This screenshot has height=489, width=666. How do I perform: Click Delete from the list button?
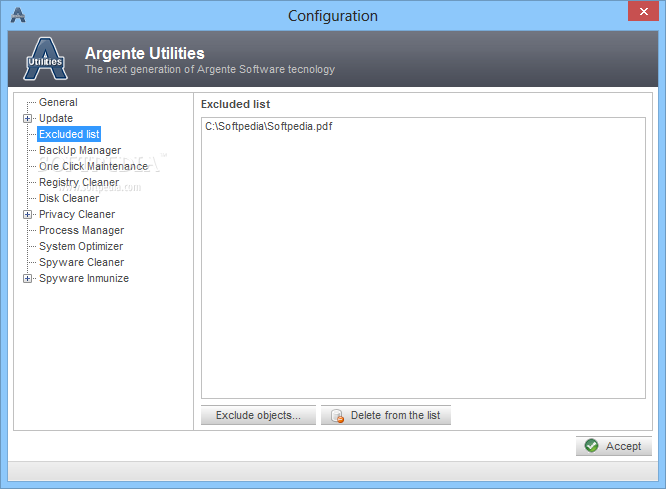pos(386,416)
